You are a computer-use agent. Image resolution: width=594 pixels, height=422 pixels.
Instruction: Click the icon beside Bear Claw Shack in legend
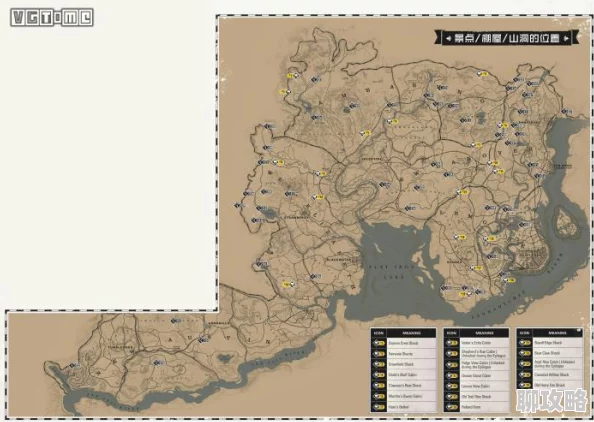coord(525,353)
